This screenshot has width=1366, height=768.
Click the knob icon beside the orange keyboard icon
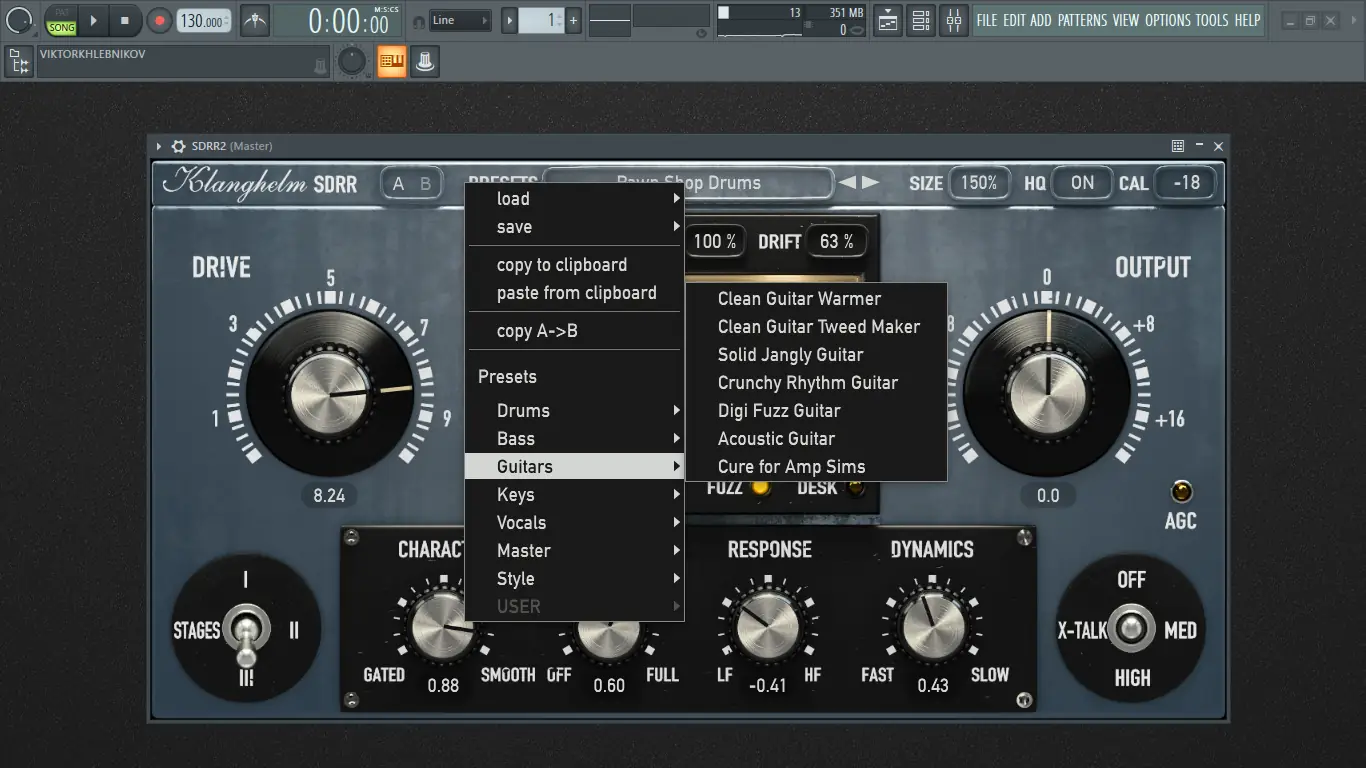pos(424,62)
